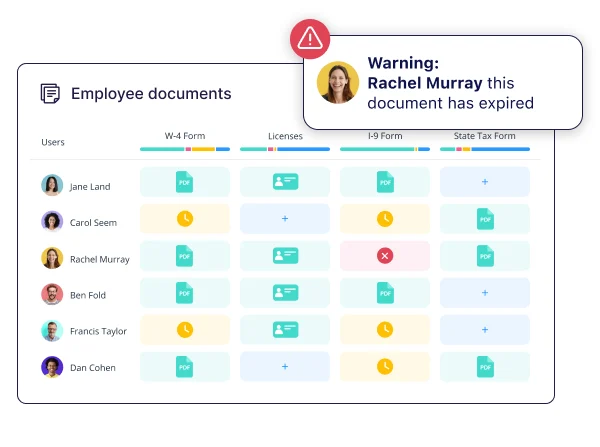600x447 pixels.
Task: Open Rachel Murray's W-4 Form PDF
Action: [x=184, y=256]
